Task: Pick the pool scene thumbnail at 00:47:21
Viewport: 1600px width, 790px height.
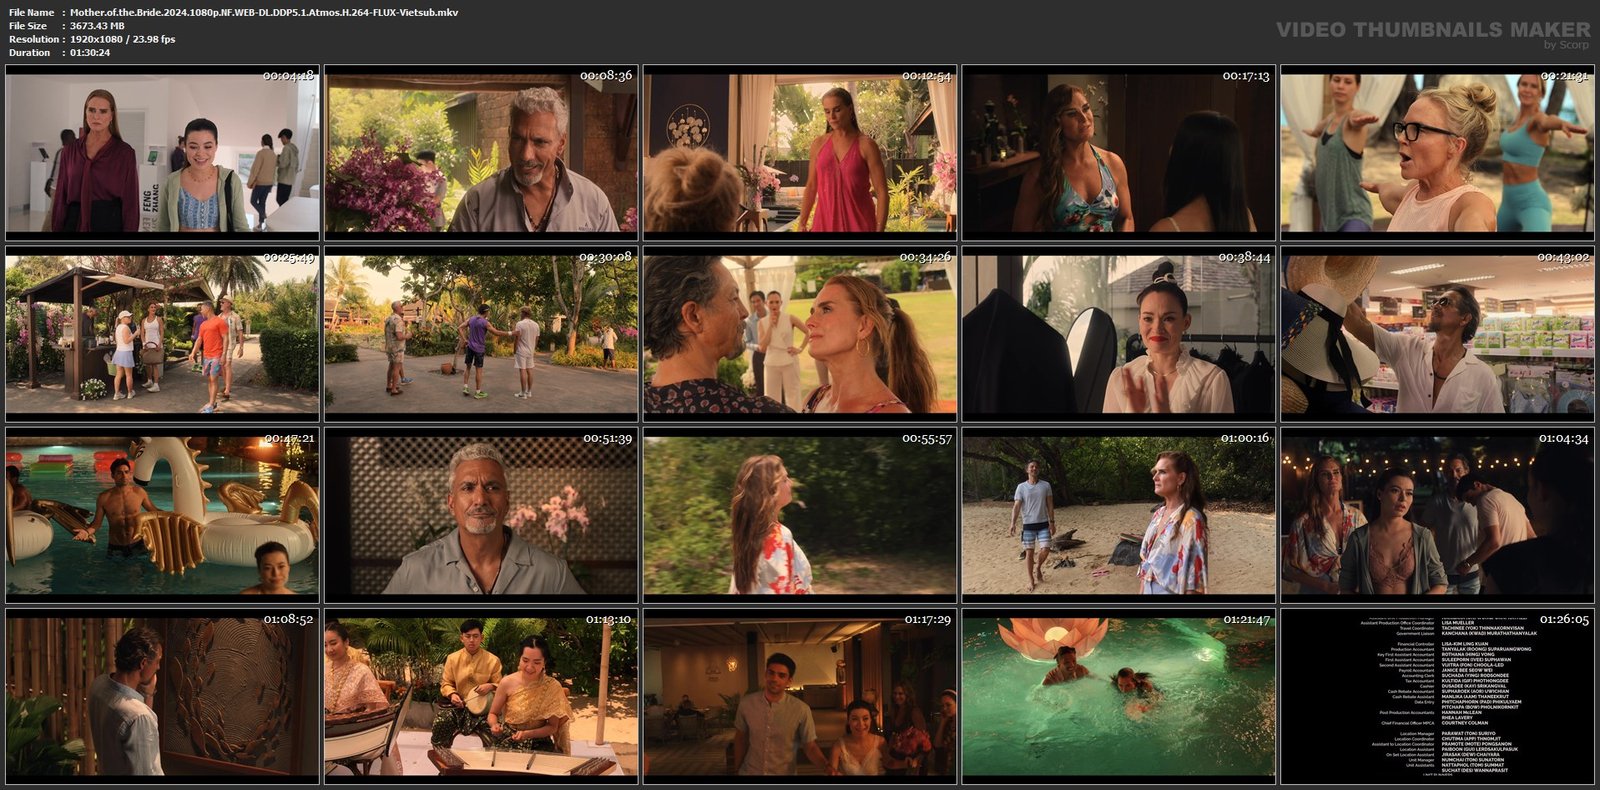Action: click(x=162, y=515)
